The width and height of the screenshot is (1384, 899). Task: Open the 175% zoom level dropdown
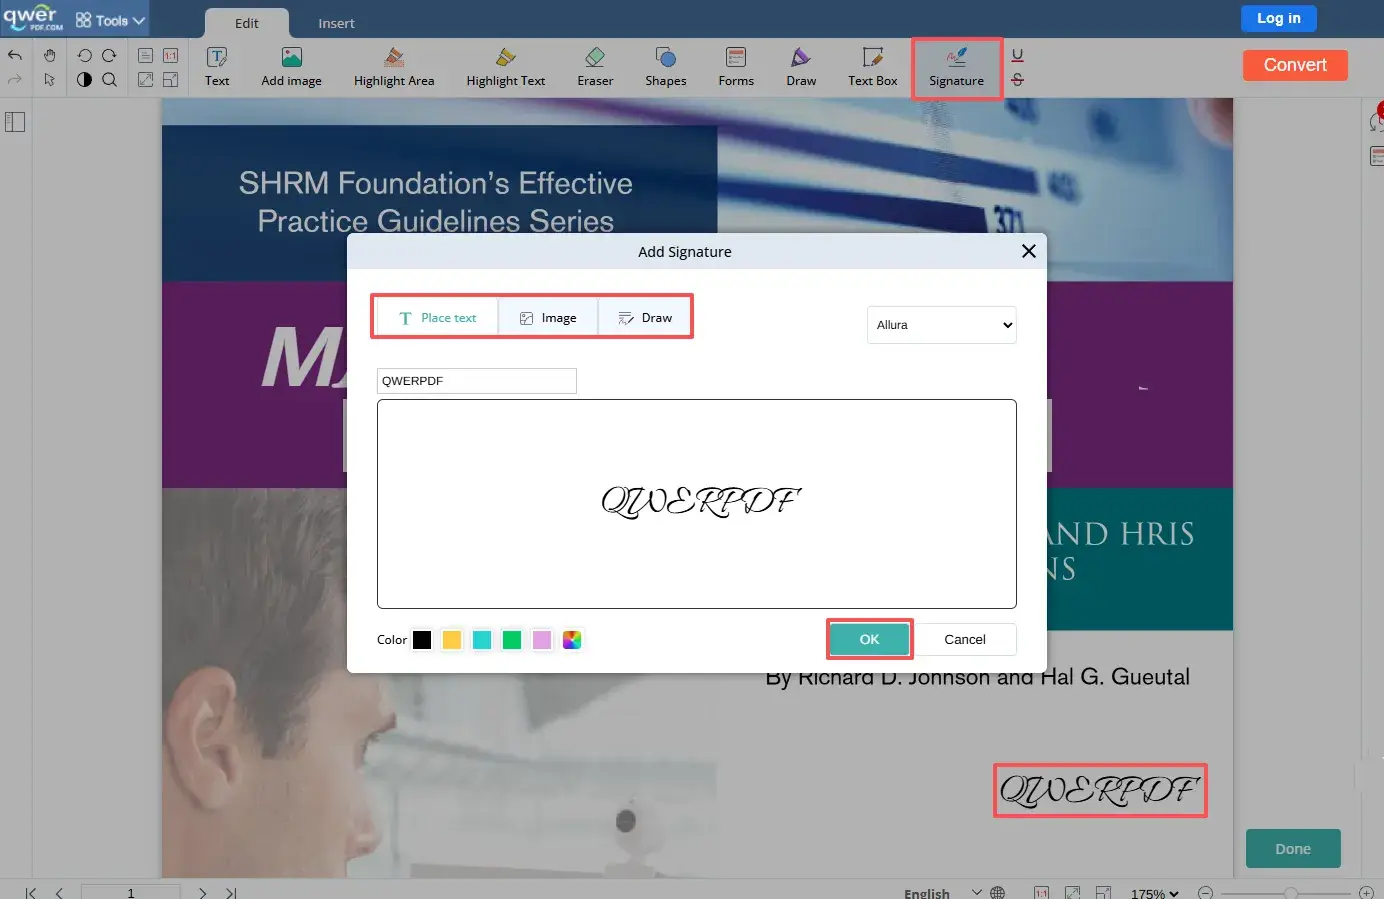(x=1155, y=893)
